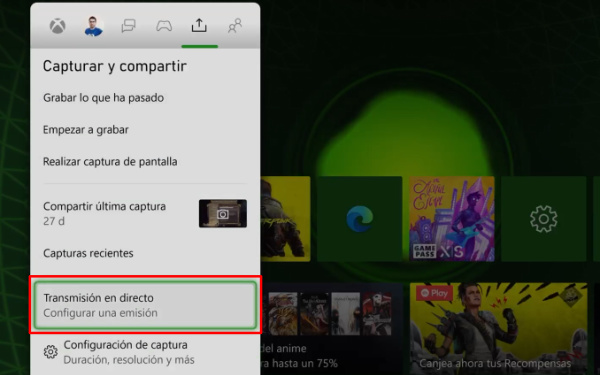Image resolution: width=600 pixels, height=375 pixels.
Task: Select the Capture and share tab icon
Action: [x=199, y=26]
